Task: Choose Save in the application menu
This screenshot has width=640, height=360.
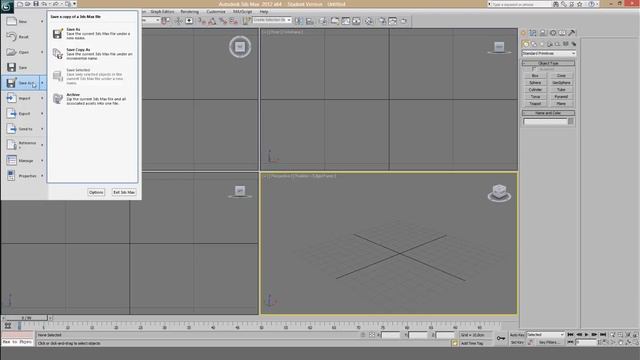Action: tap(24, 67)
